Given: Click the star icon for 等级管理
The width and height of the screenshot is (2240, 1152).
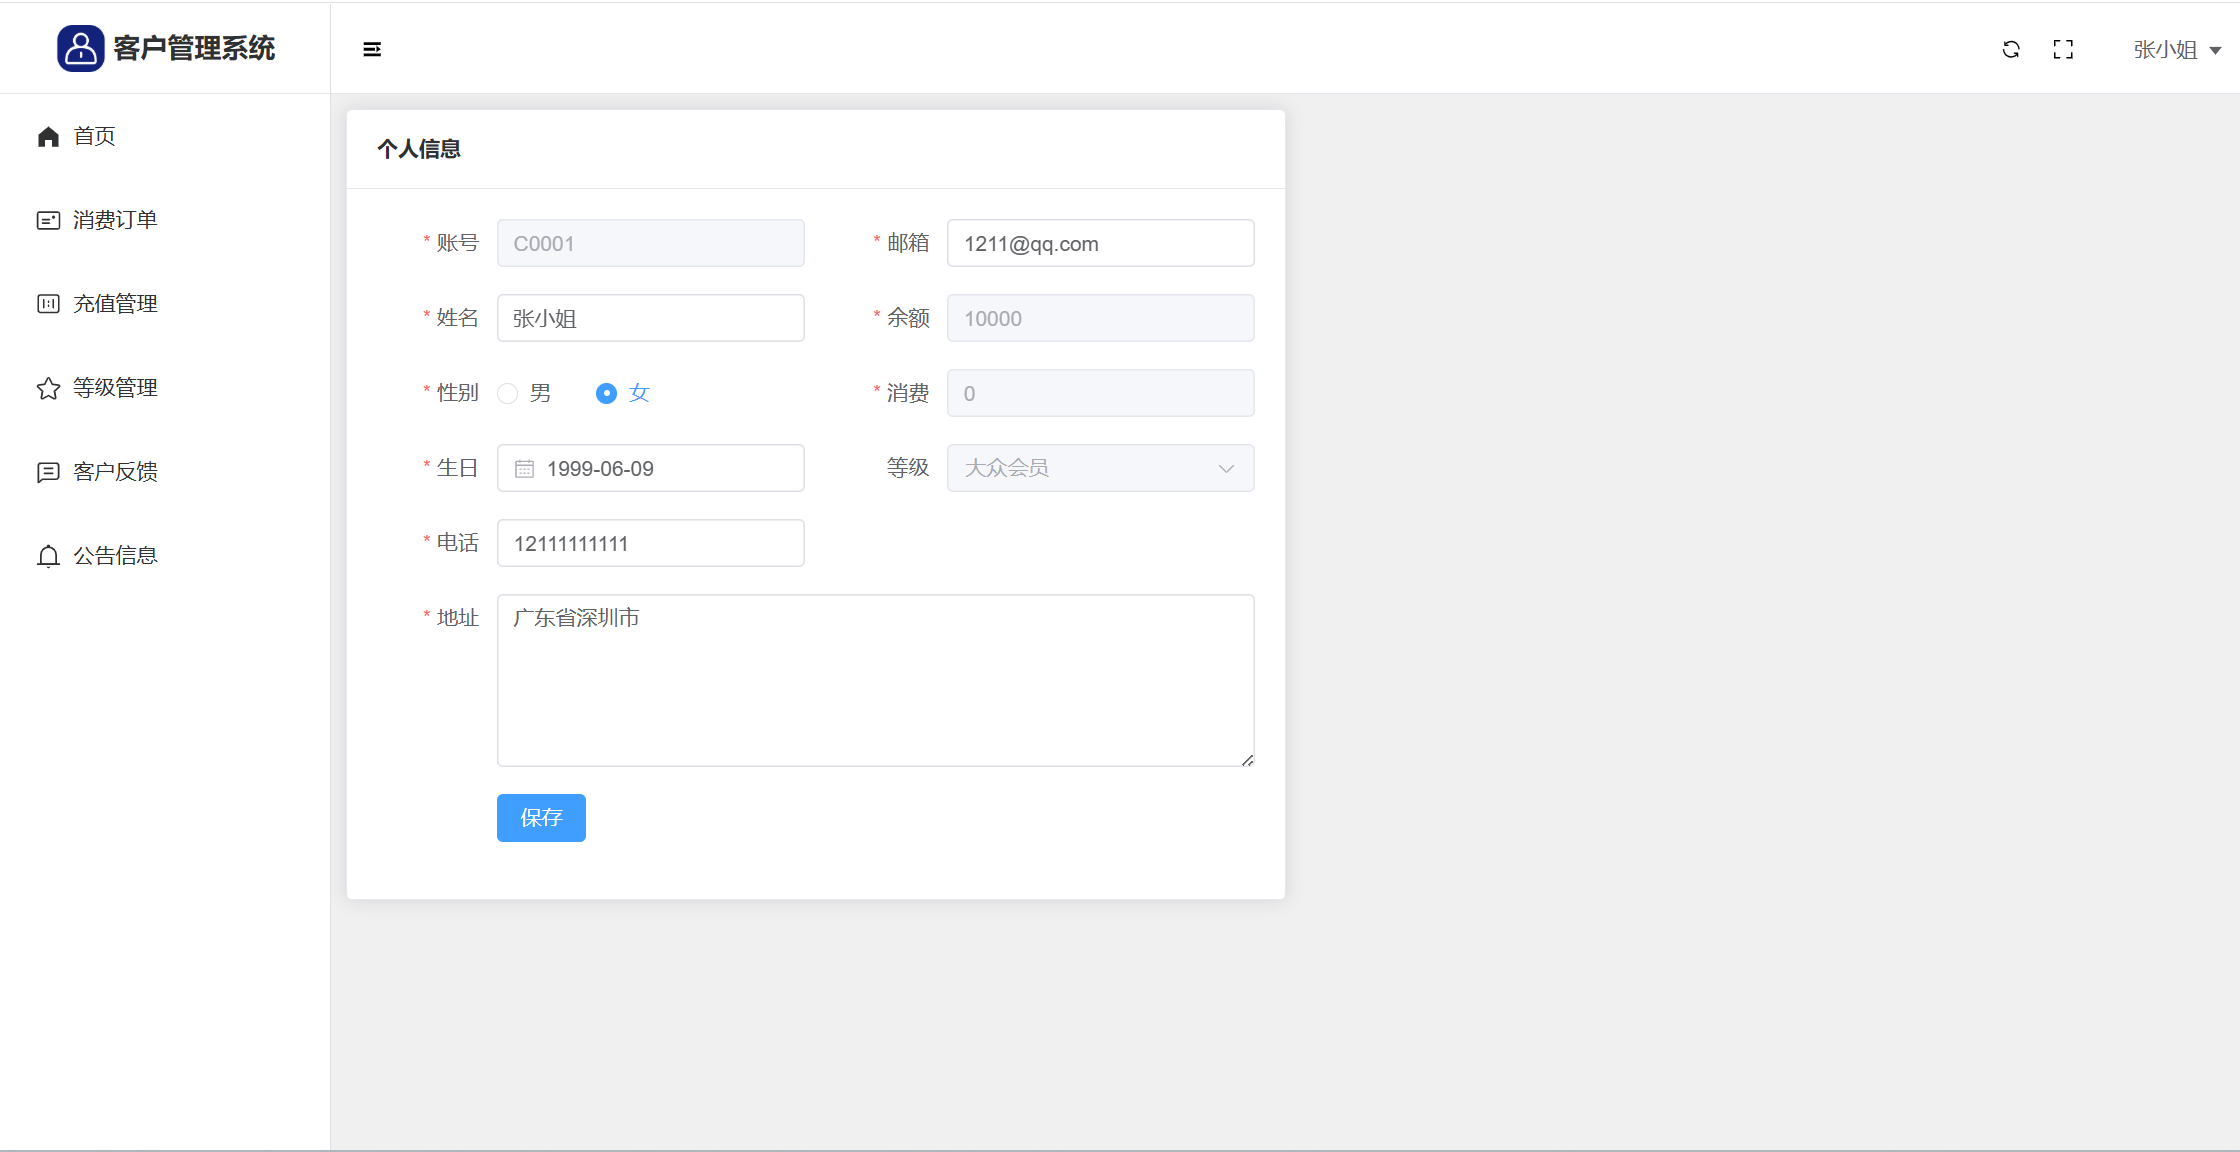Looking at the screenshot, I should [48, 388].
